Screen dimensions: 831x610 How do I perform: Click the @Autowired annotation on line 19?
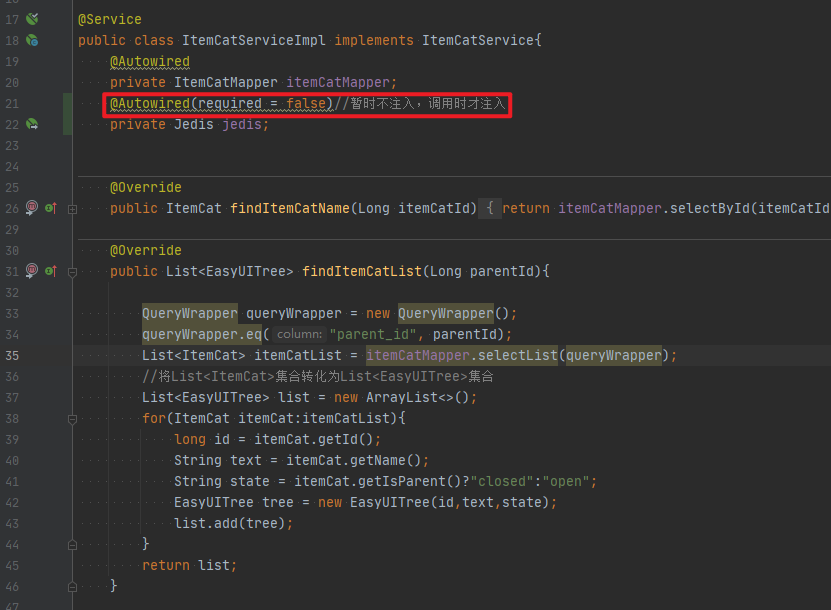point(149,61)
